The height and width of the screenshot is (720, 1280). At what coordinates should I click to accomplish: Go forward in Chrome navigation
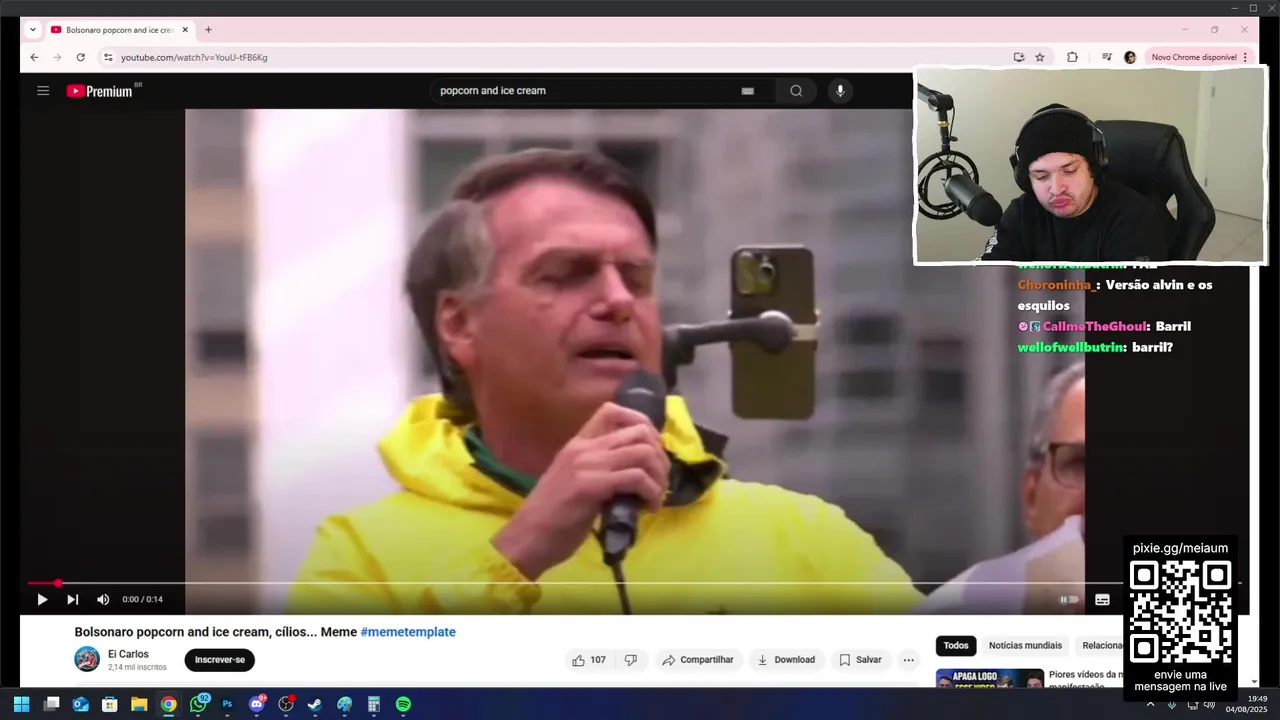click(57, 57)
